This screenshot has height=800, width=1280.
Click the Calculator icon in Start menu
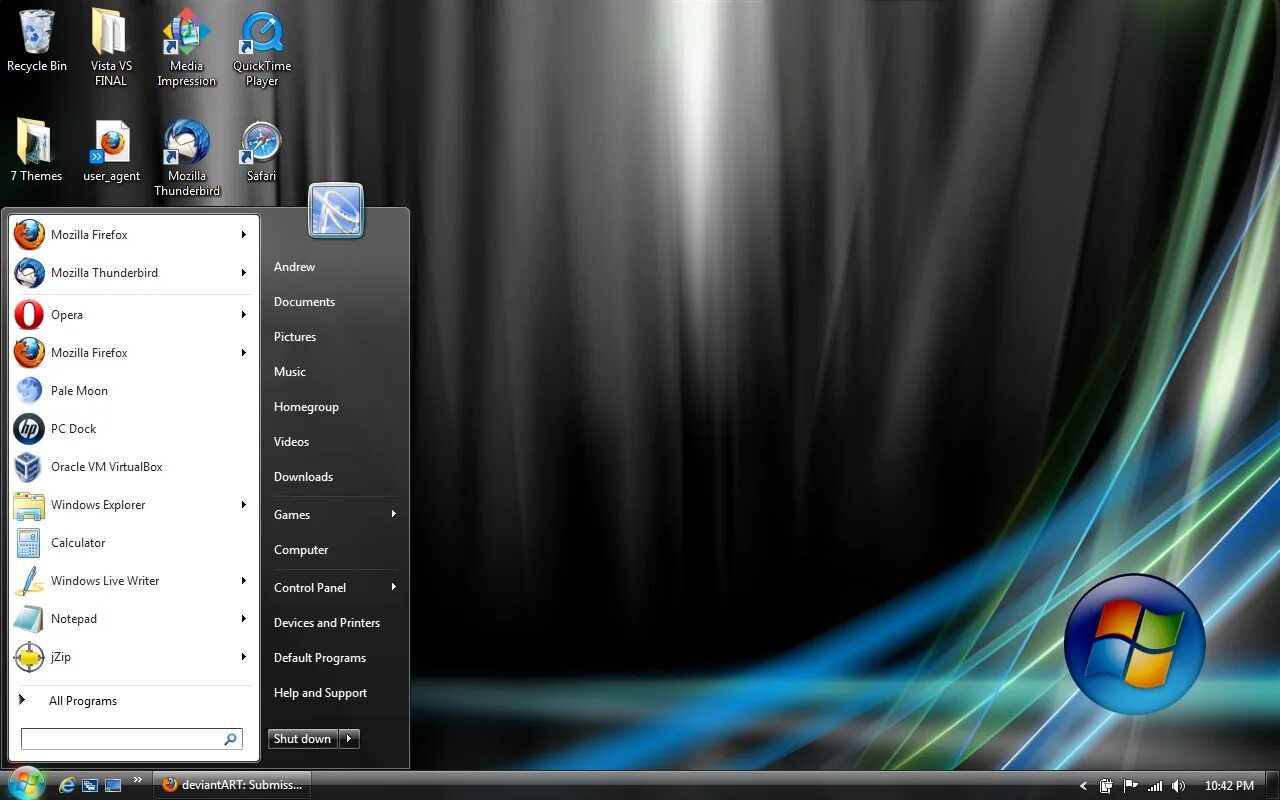pyautogui.click(x=29, y=543)
